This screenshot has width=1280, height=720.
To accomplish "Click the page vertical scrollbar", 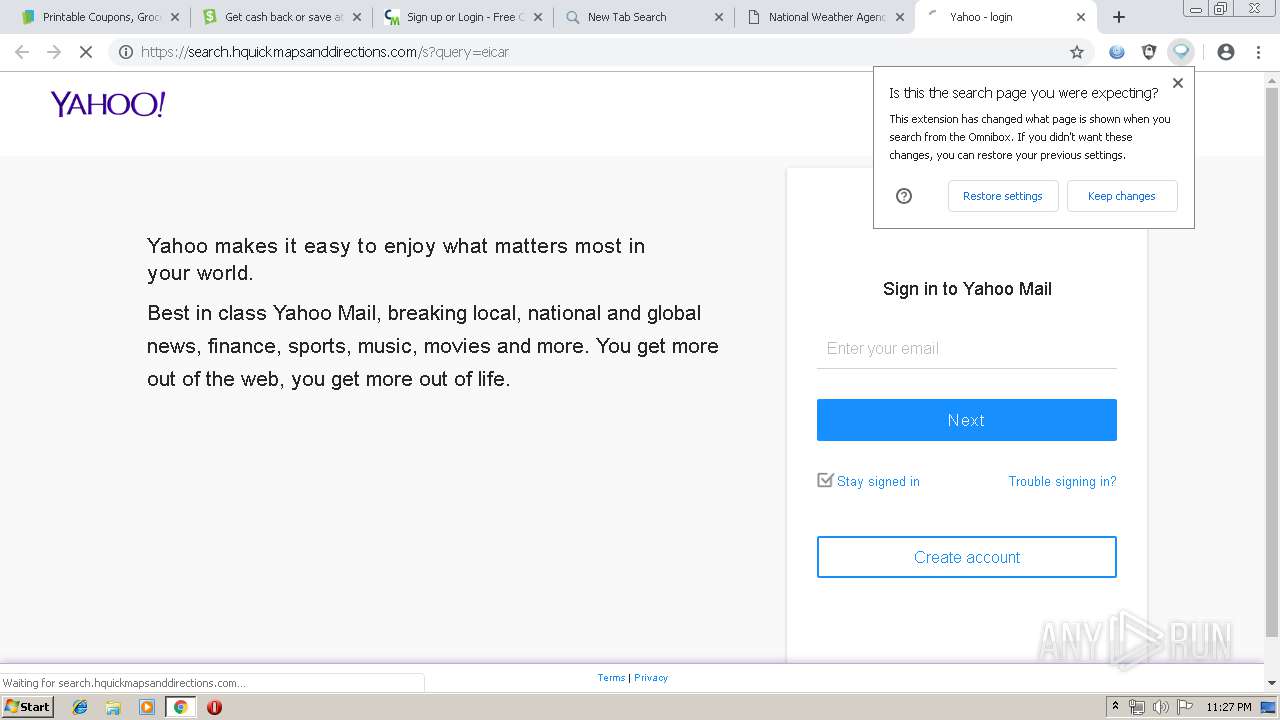I will click(x=1272, y=360).
